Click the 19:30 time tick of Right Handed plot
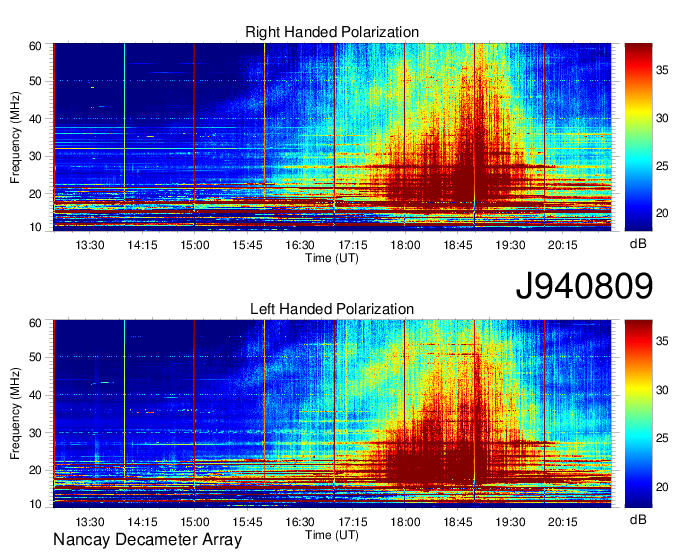The height and width of the screenshot is (552, 680). pos(510,245)
